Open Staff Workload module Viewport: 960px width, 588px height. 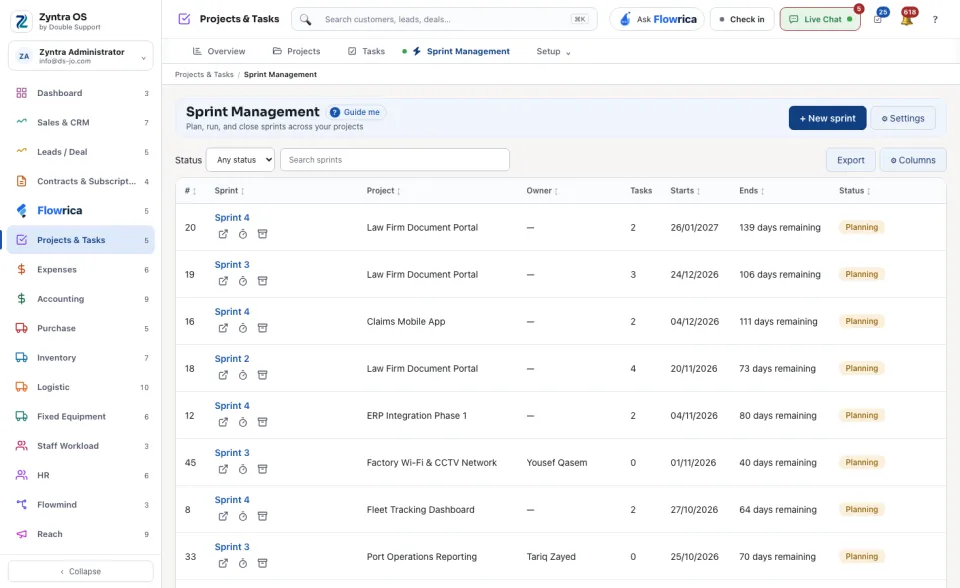[x=81, y=446]
